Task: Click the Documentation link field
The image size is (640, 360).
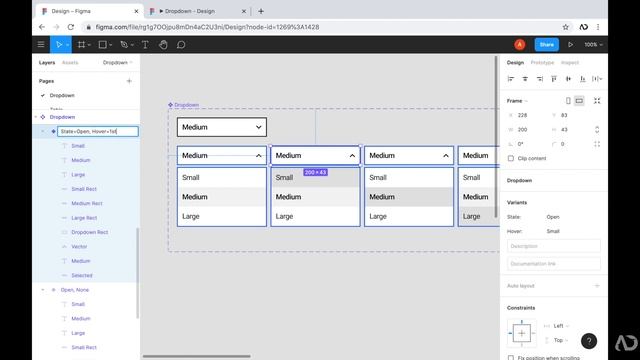Action: tap(553, 264)
